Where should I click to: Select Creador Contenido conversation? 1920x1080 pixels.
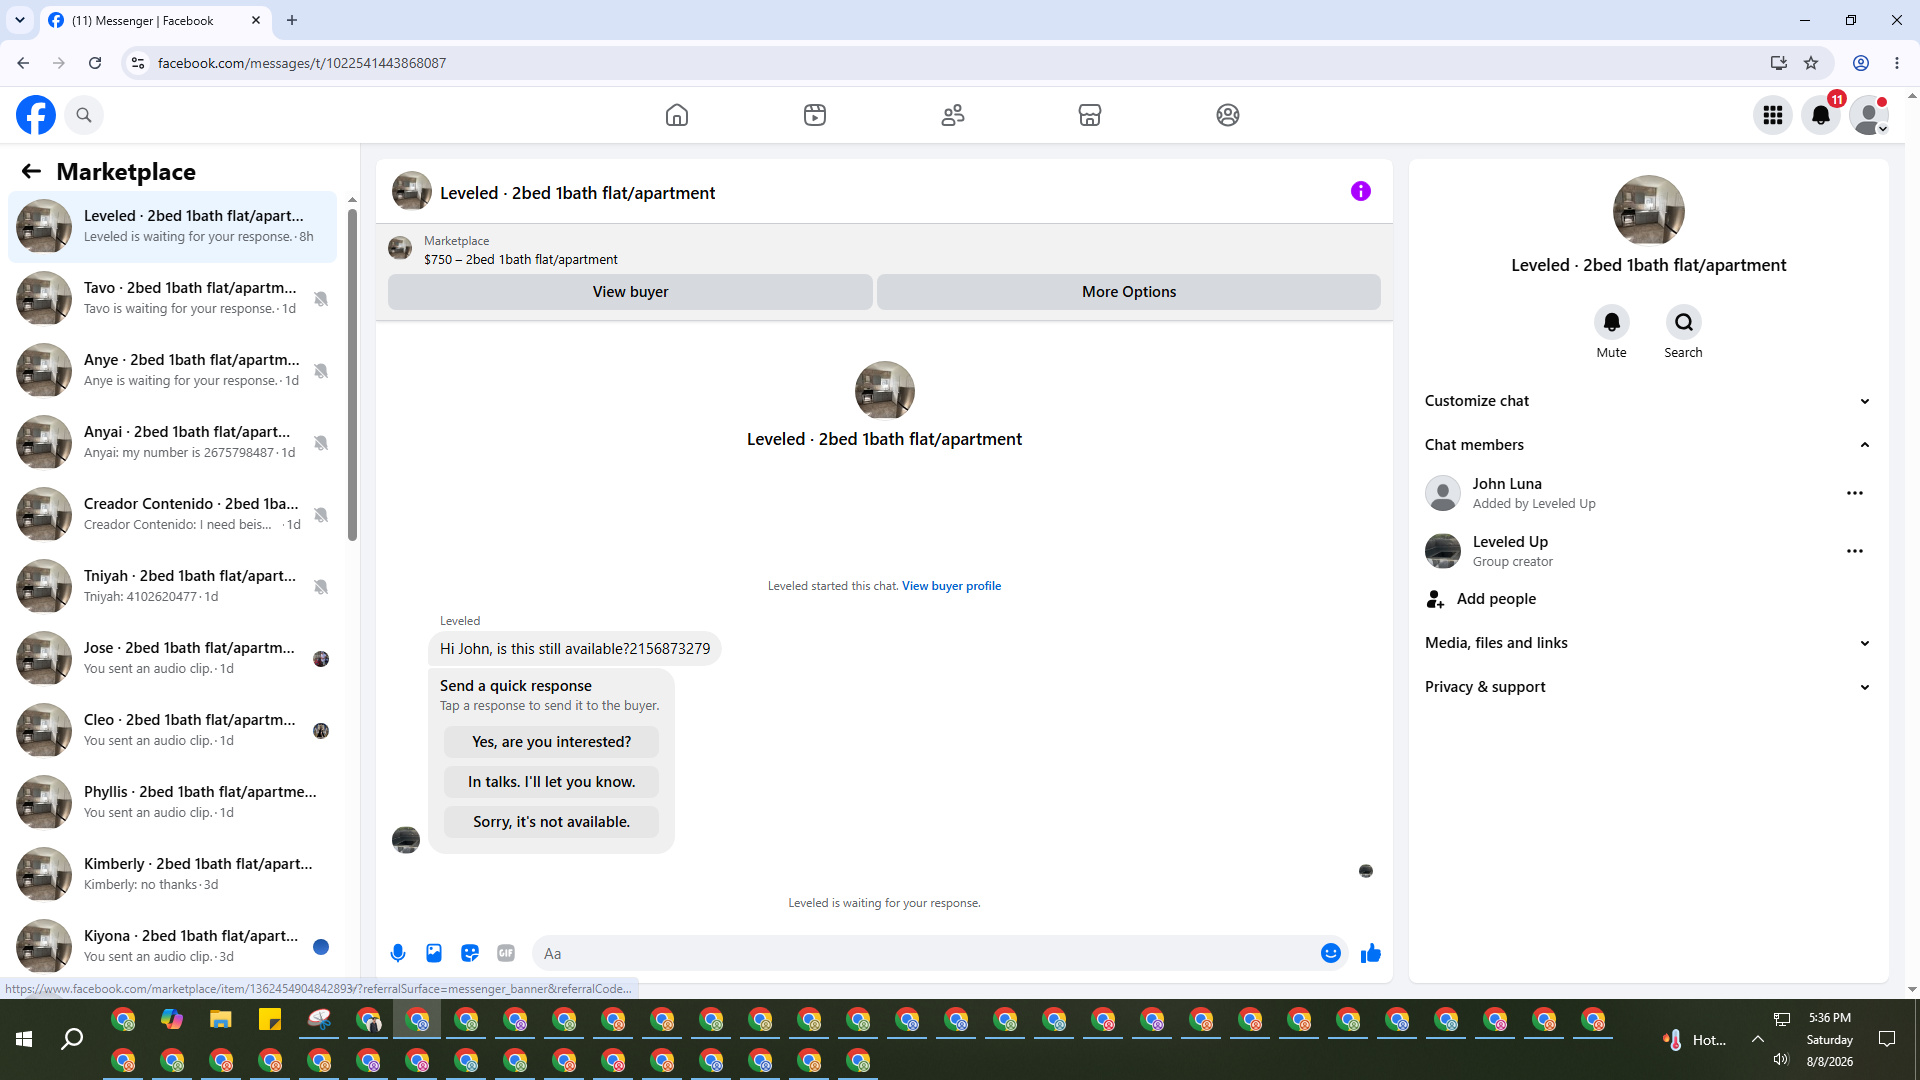tap(173, 514)
